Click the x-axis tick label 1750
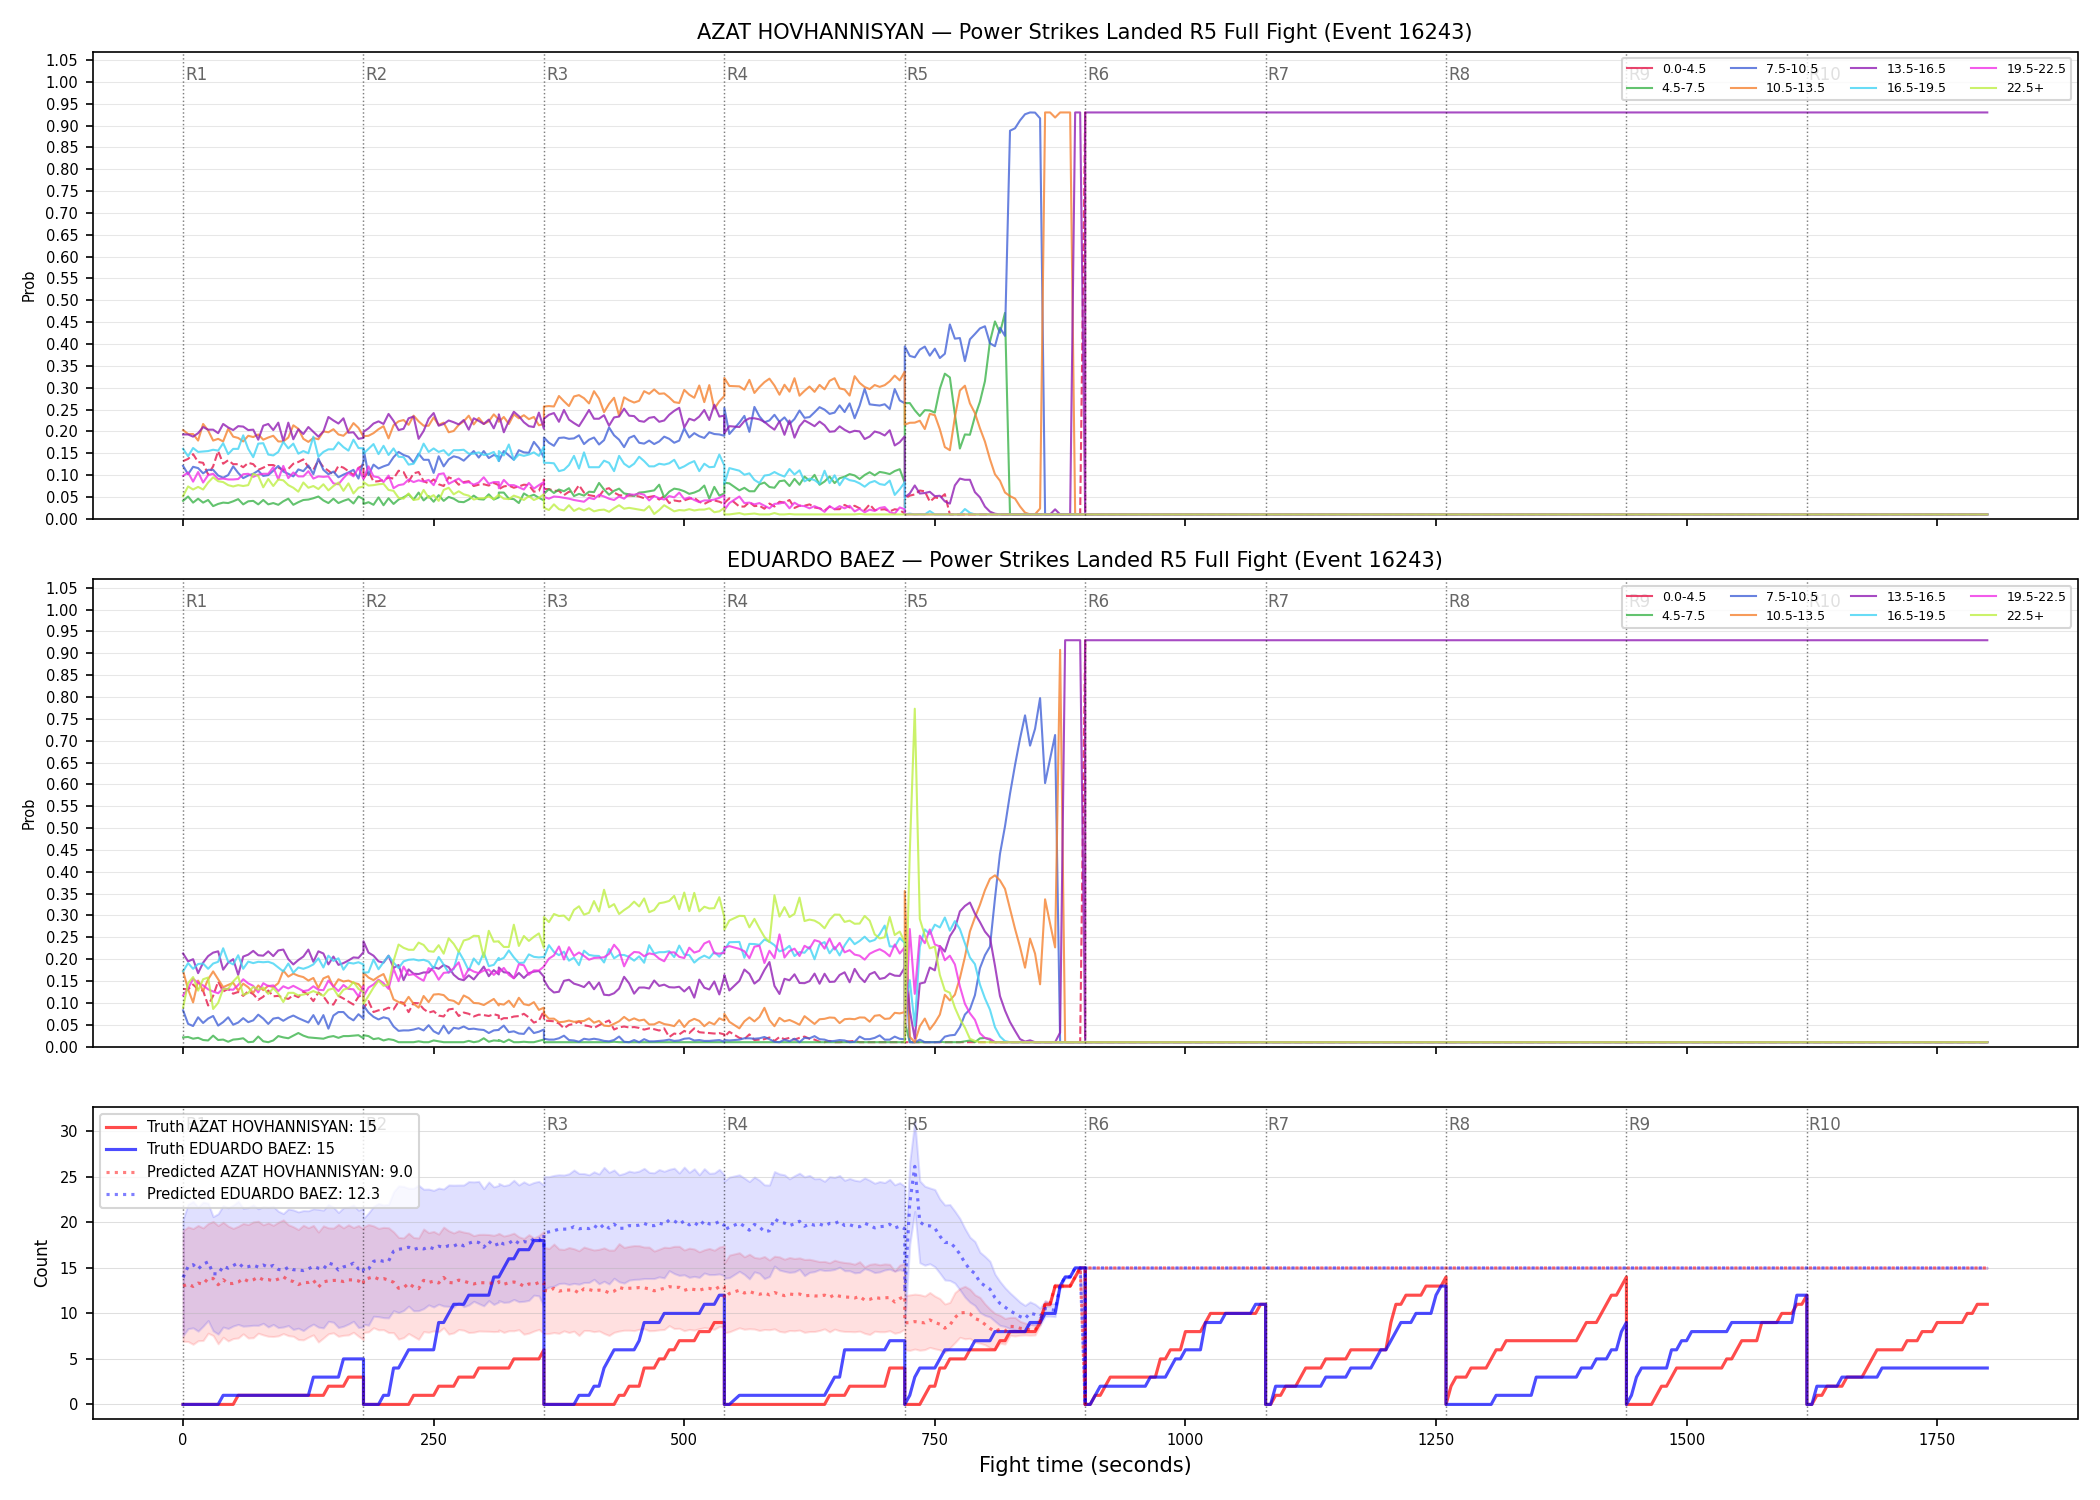This screenshot has height=1500, width=2100. tap(1937, 1440)
